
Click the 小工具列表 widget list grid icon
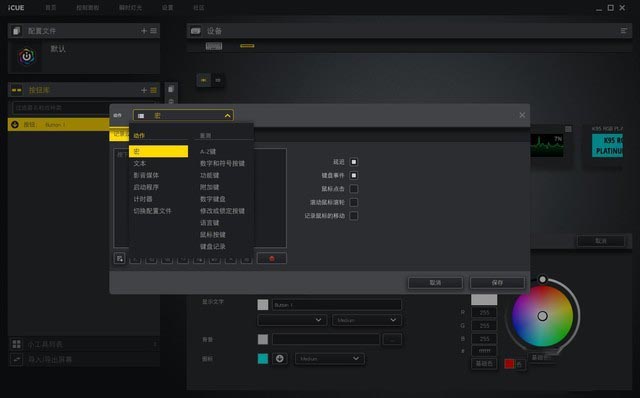click(17, 344)
